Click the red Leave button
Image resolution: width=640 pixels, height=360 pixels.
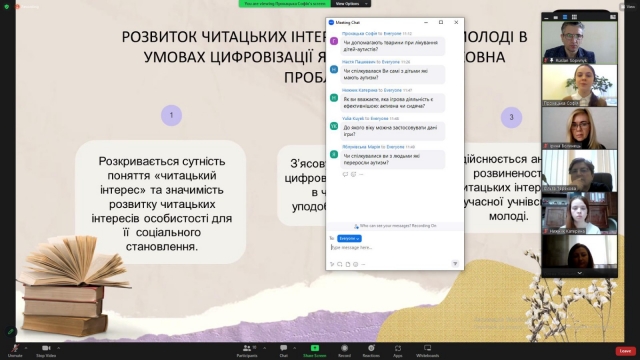(x=625, y=351)
